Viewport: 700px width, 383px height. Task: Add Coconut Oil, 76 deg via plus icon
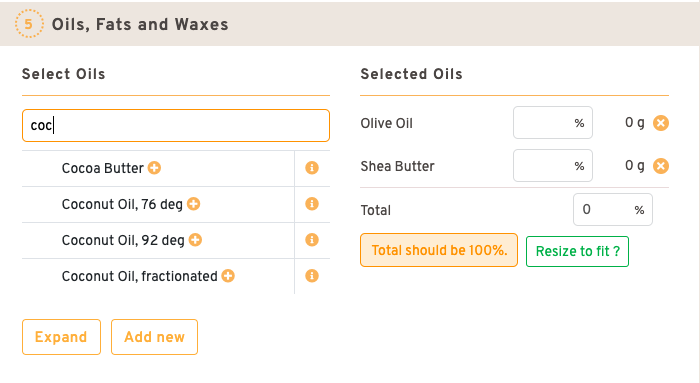[193, 204]
